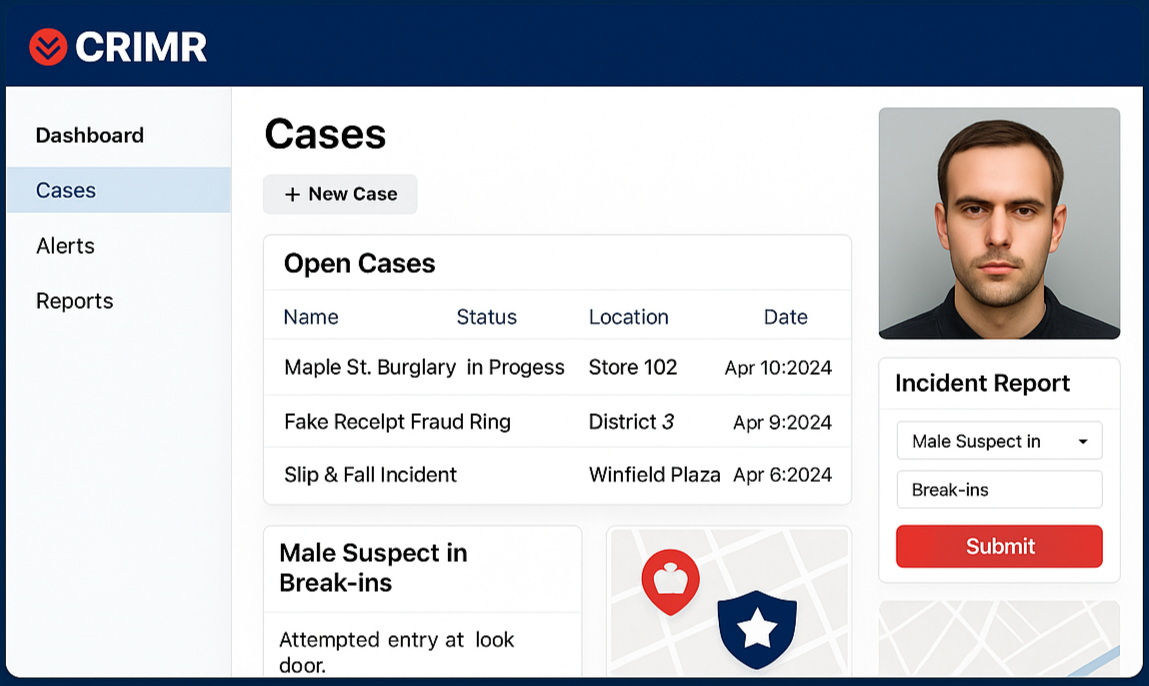
Task: Click the Open Cases heading
Action: coord(359,263)
